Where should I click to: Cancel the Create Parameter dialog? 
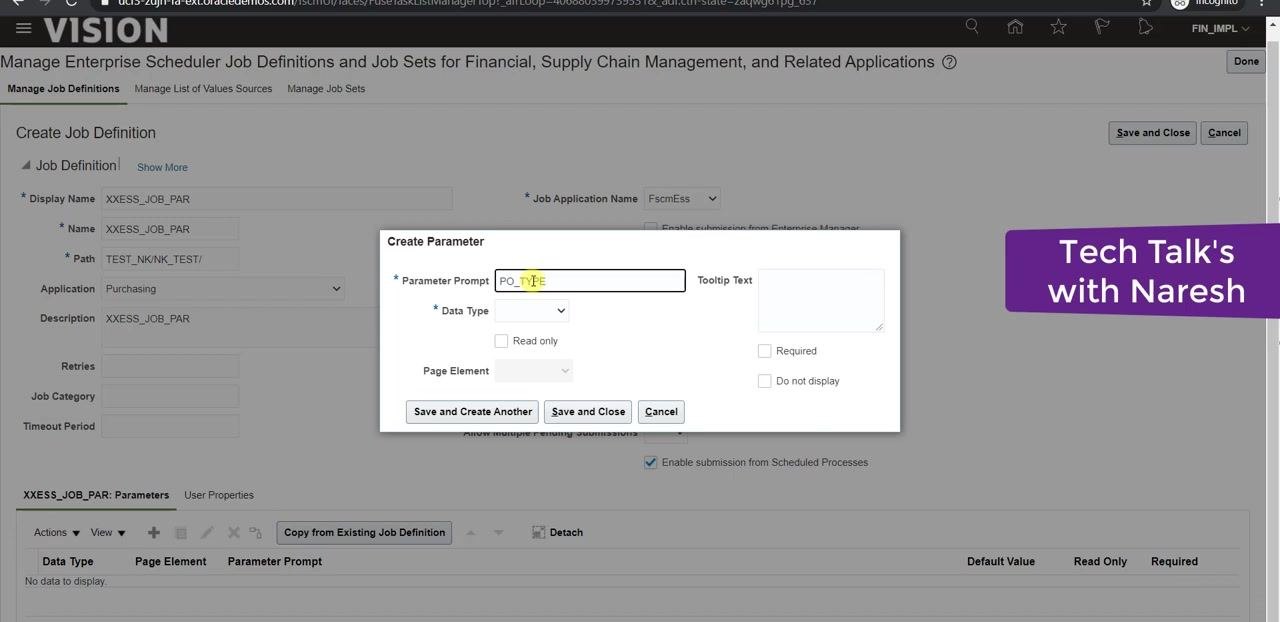click(x=661, y=412)
